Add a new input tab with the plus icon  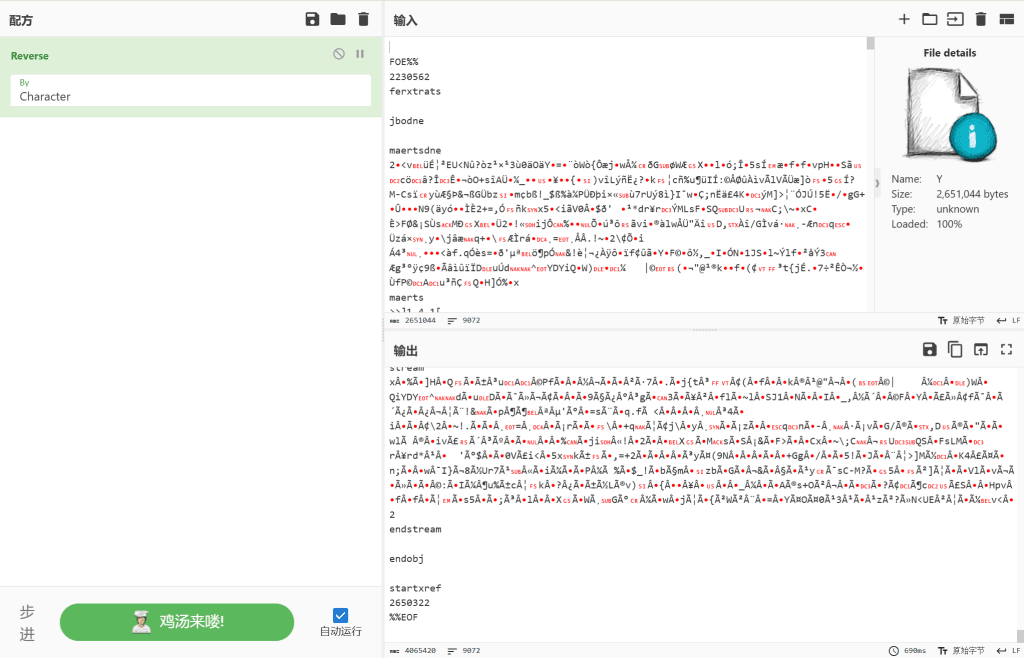904,19
